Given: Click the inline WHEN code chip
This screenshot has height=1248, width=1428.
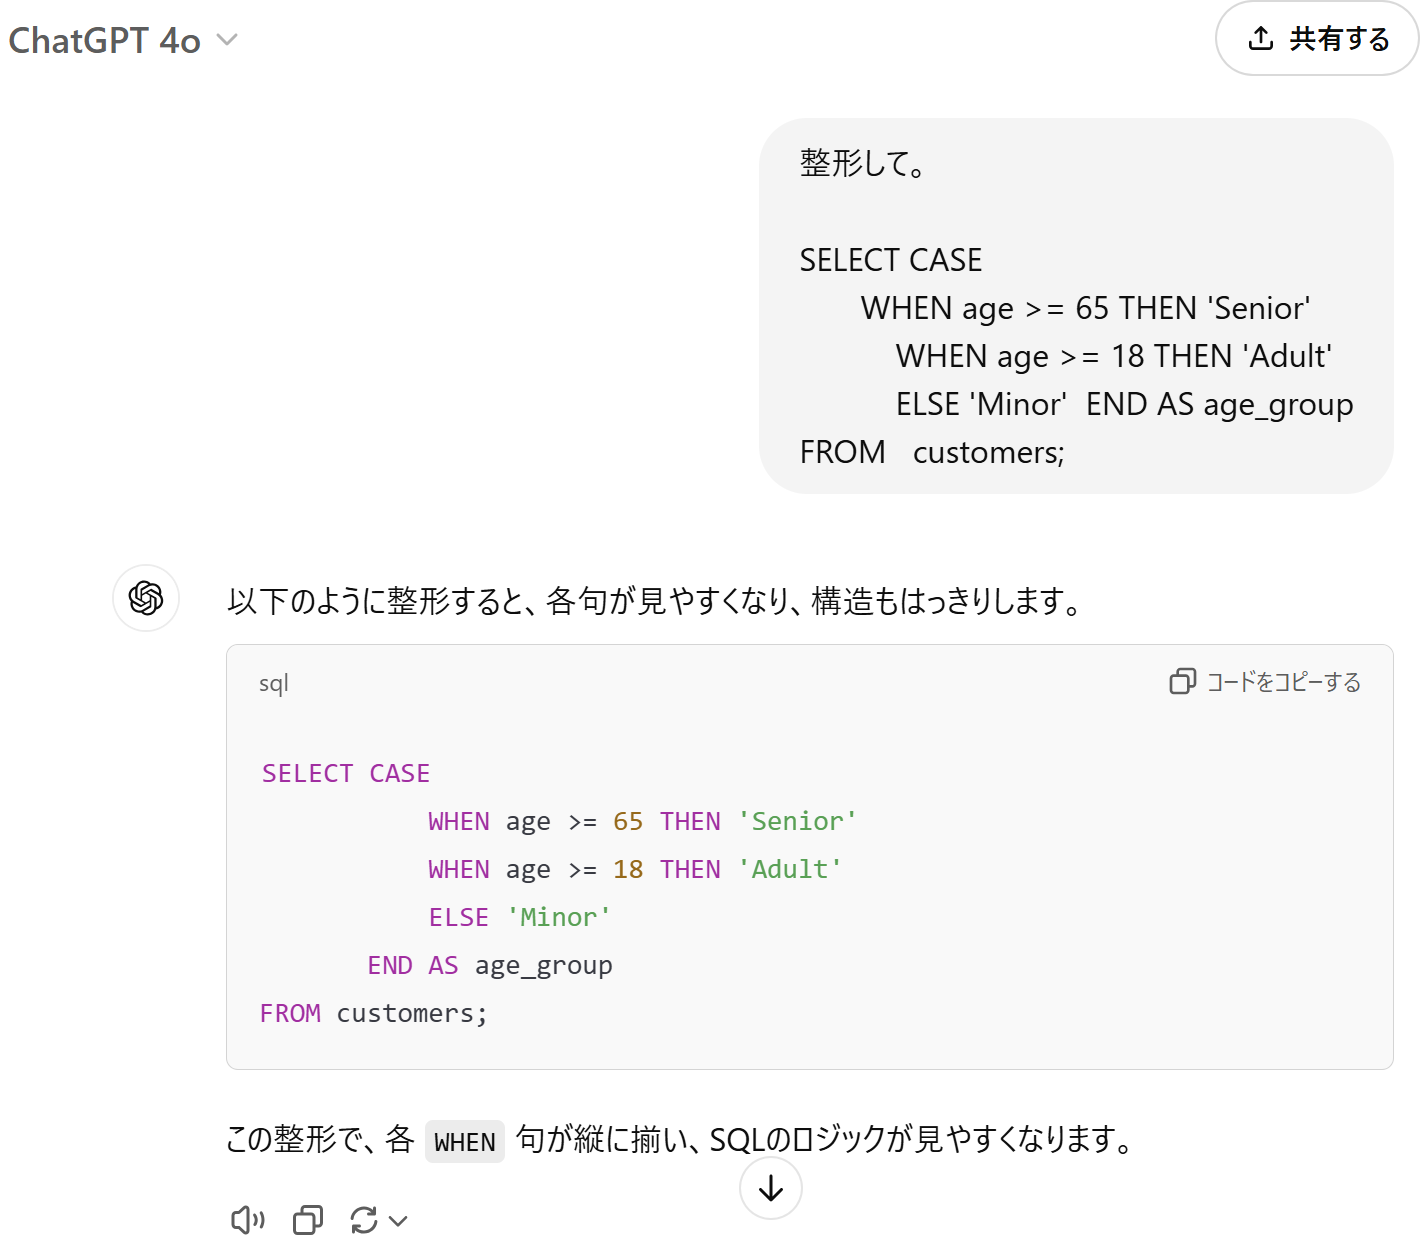Looking at the screenshot, I should click(465, 1142).
